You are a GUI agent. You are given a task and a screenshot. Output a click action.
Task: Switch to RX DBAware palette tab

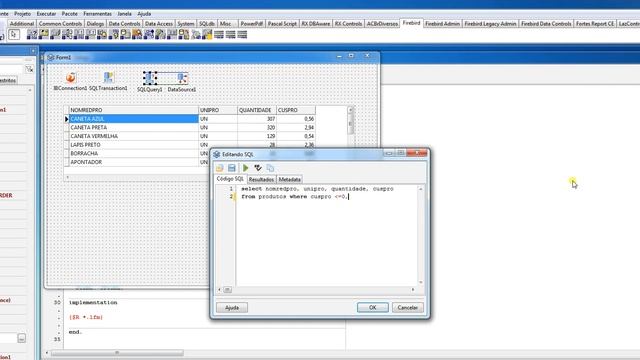[x=316, y=24]
